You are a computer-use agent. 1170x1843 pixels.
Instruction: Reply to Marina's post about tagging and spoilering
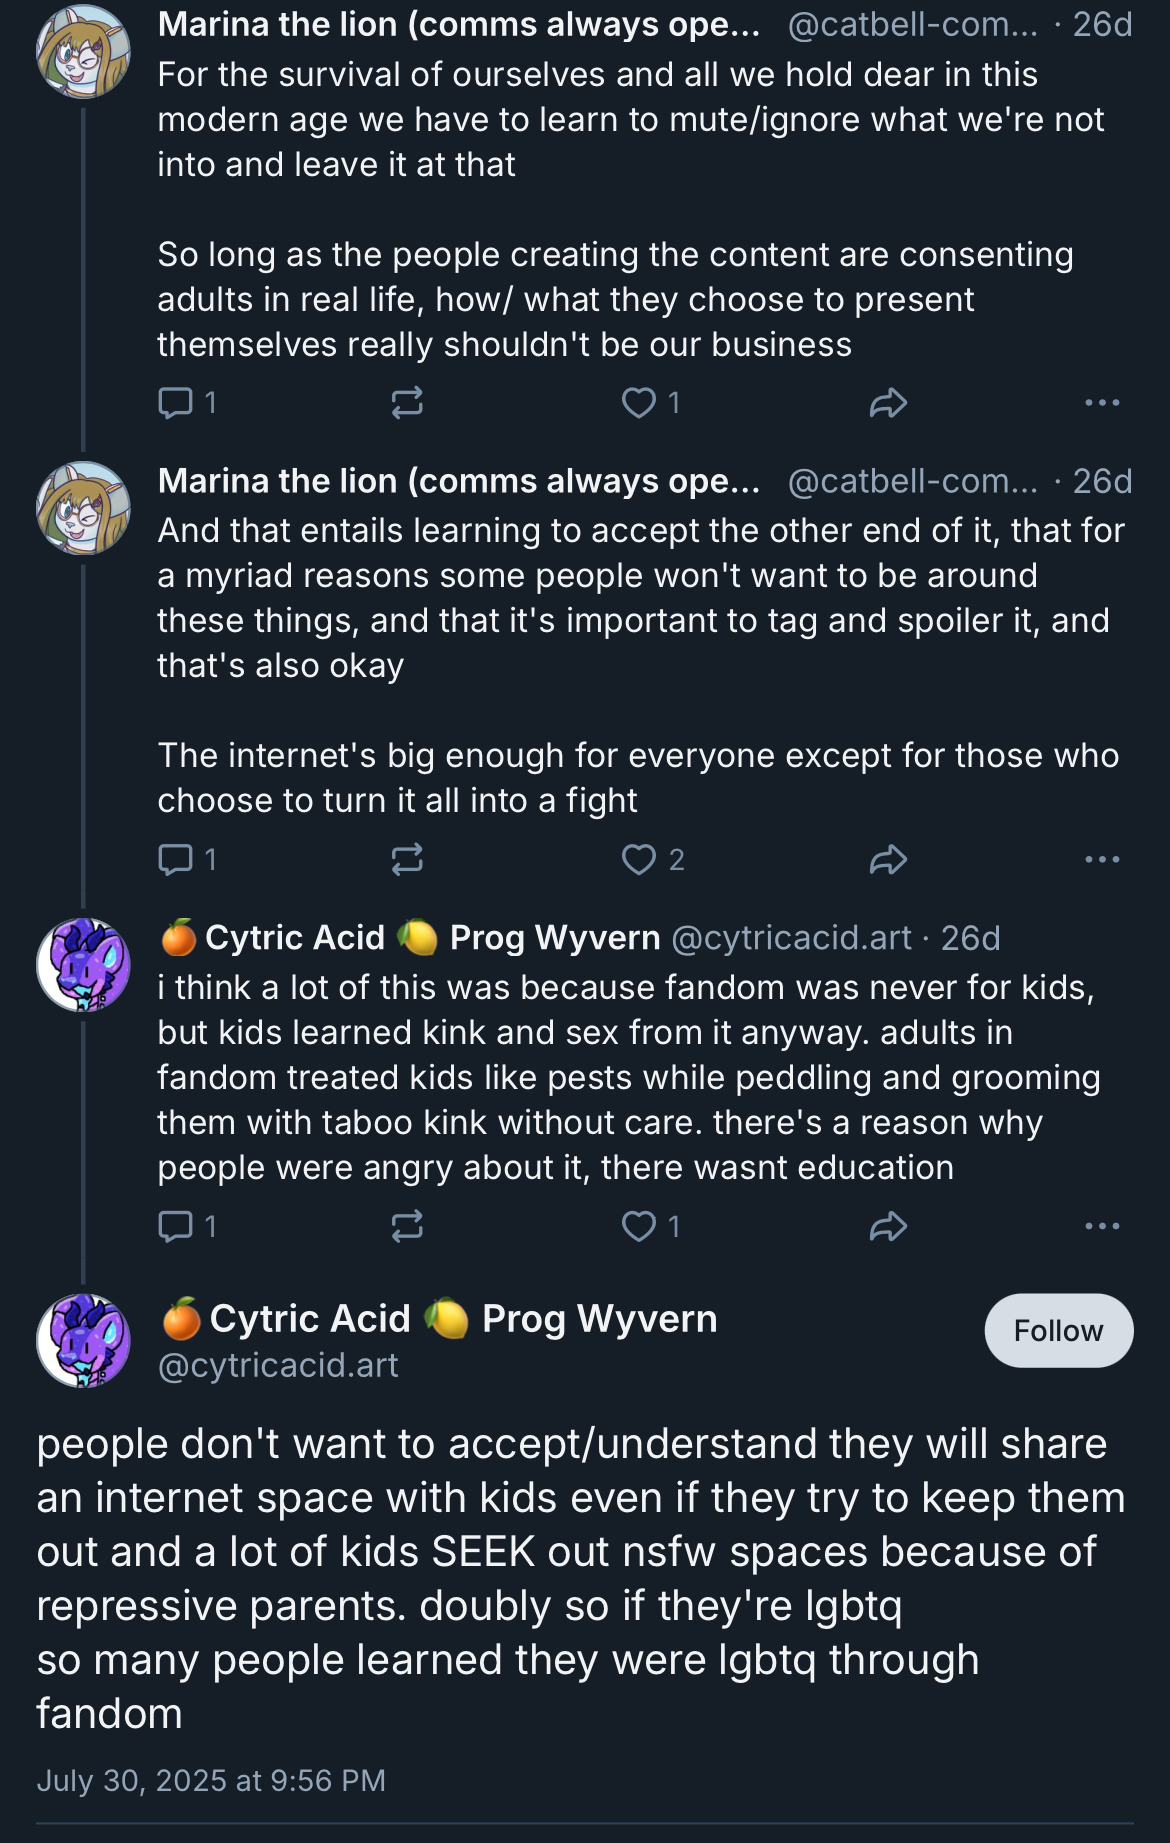pos(176,860)
